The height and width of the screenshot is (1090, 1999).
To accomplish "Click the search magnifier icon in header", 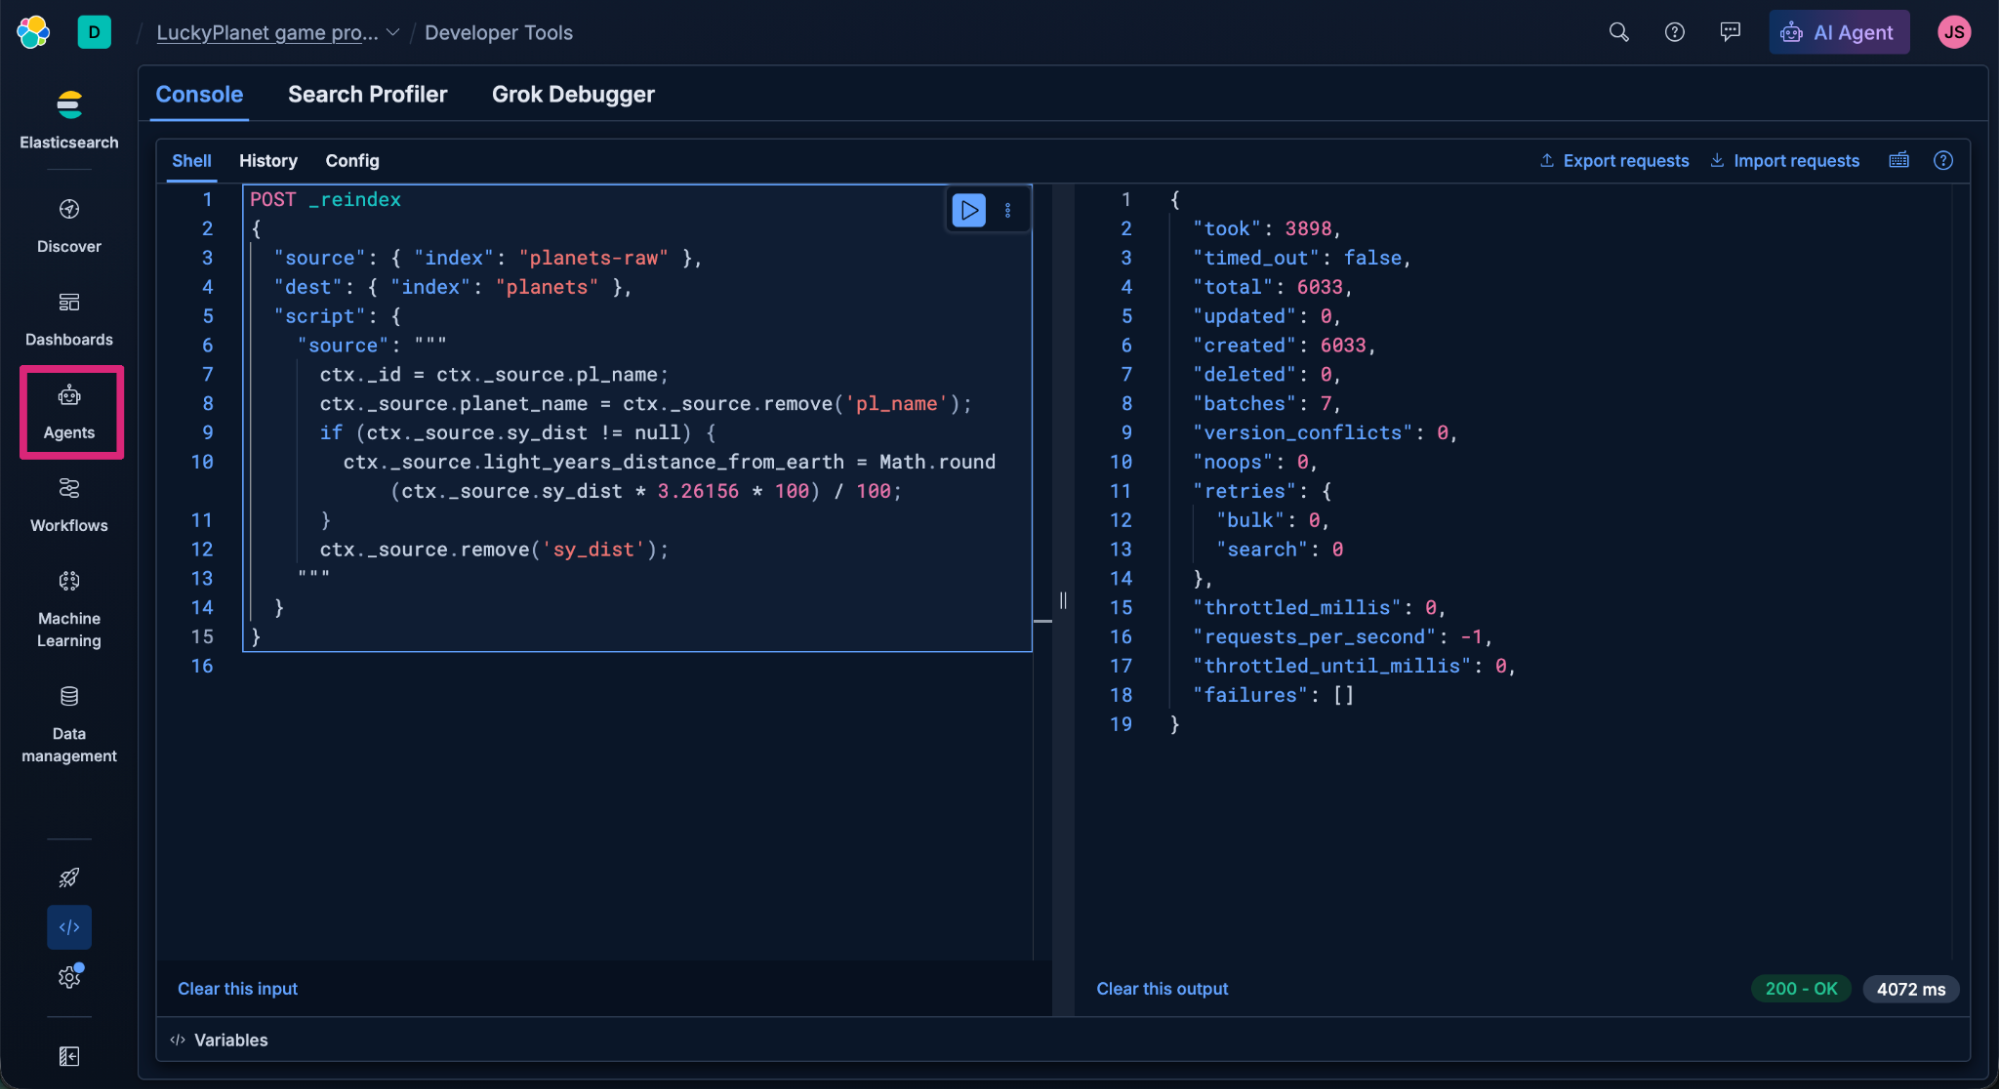I will tap(1618, 32).
